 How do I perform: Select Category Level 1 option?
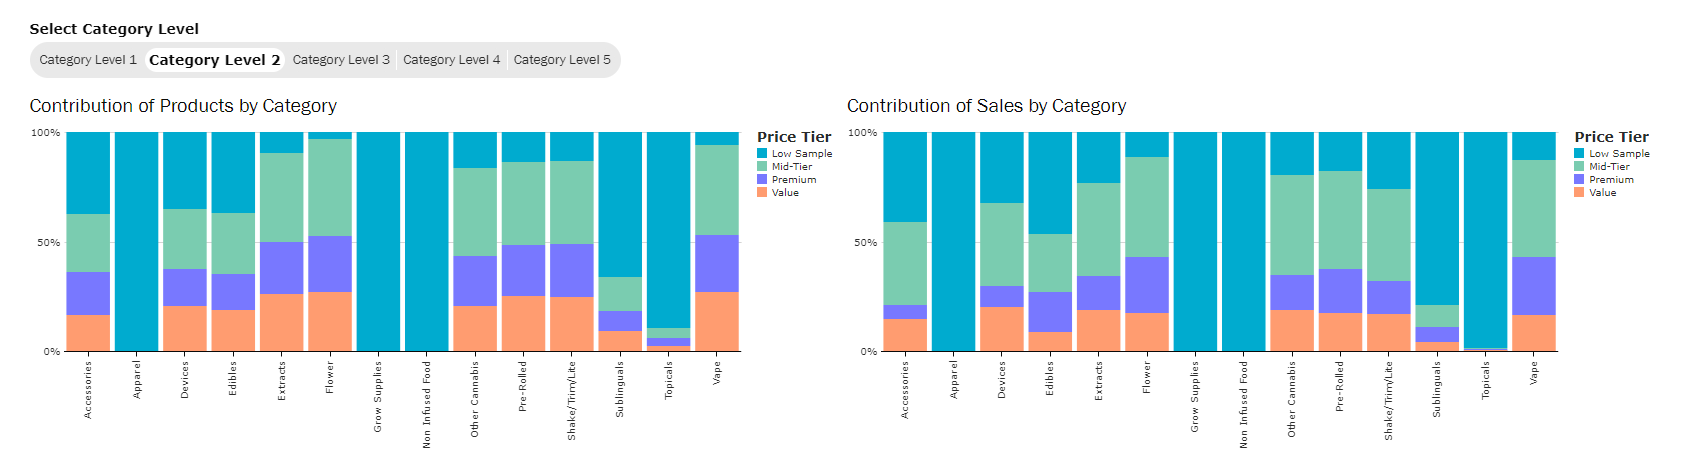coord(88,60)
